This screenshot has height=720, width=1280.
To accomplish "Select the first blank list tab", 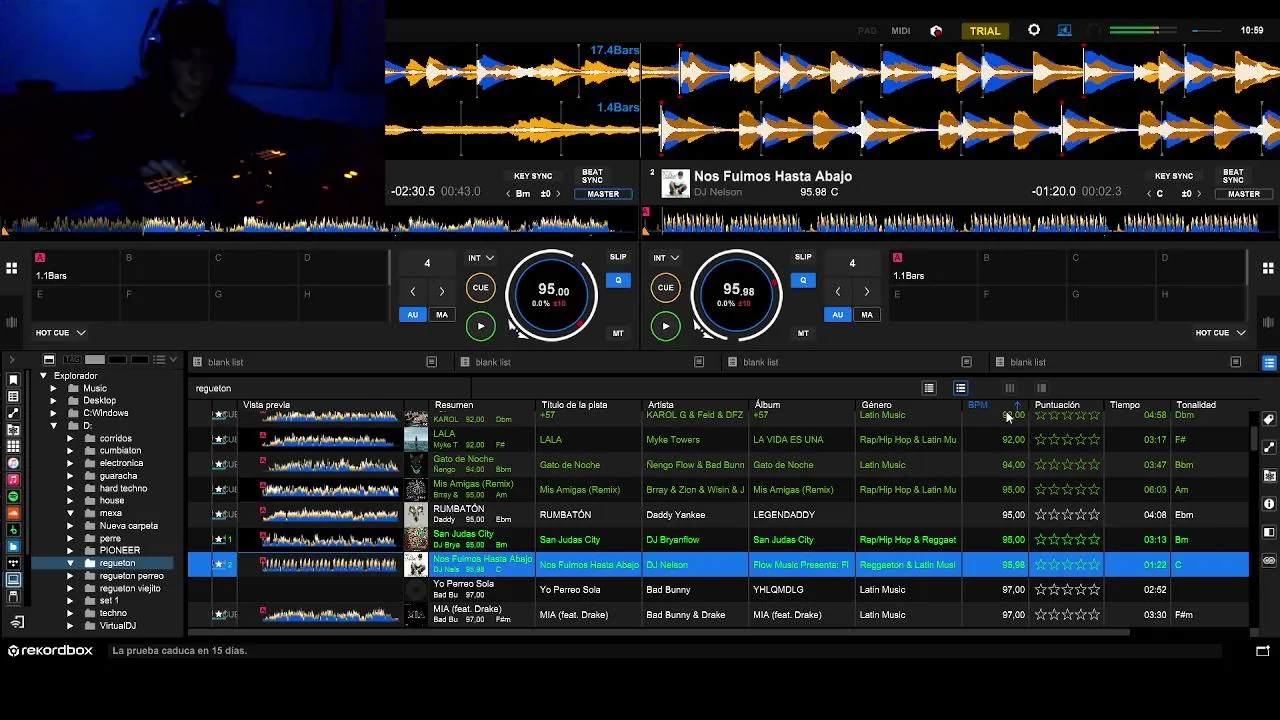I will tap(318, 362).
